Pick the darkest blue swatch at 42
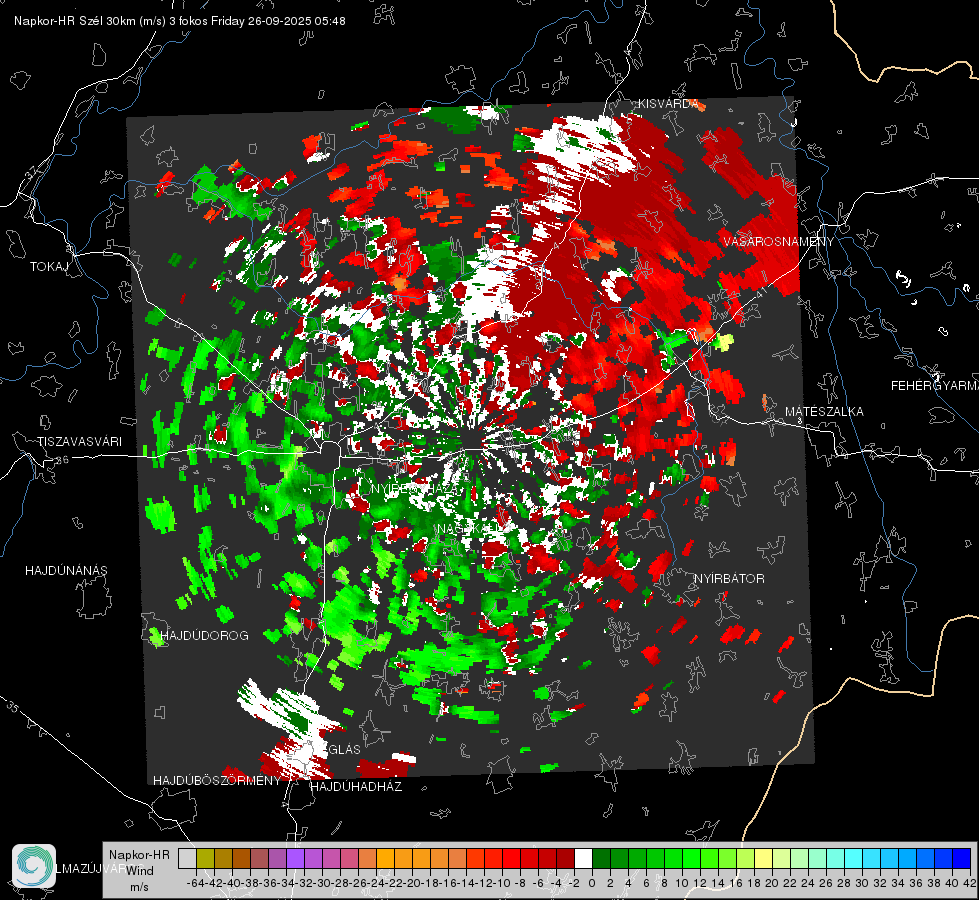The width and height of the screenshot is (979, 900). coord(962,858)
